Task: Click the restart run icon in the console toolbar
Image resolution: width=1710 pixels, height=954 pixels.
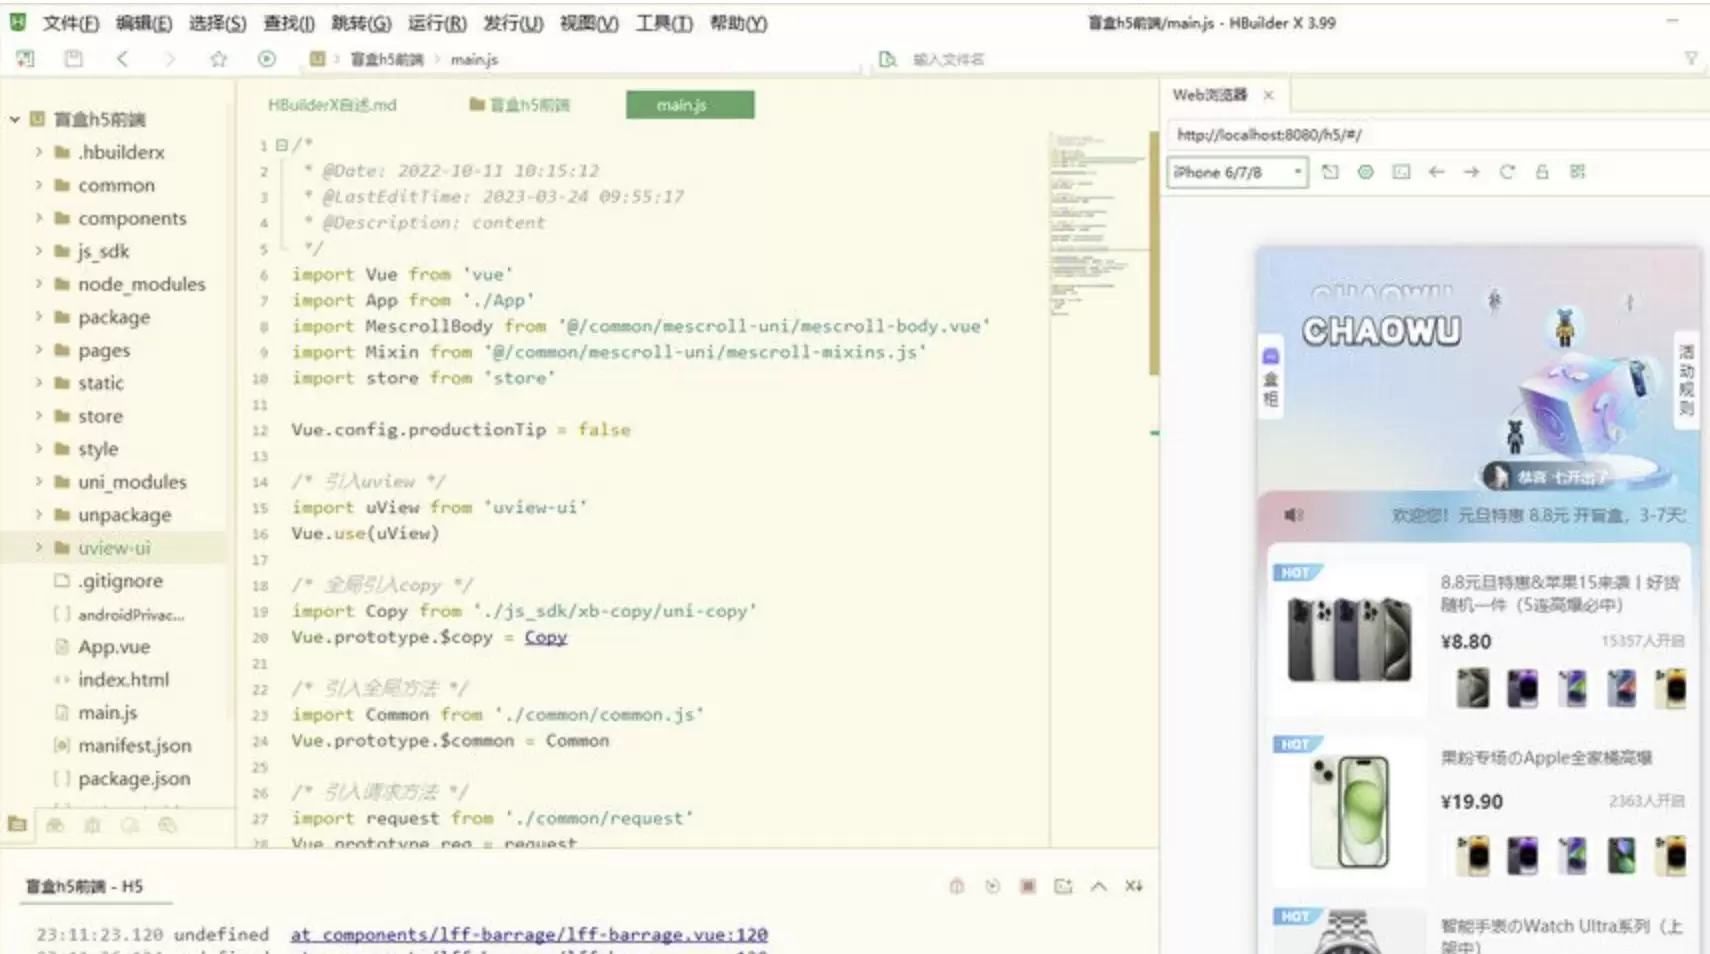Action: 992,886
